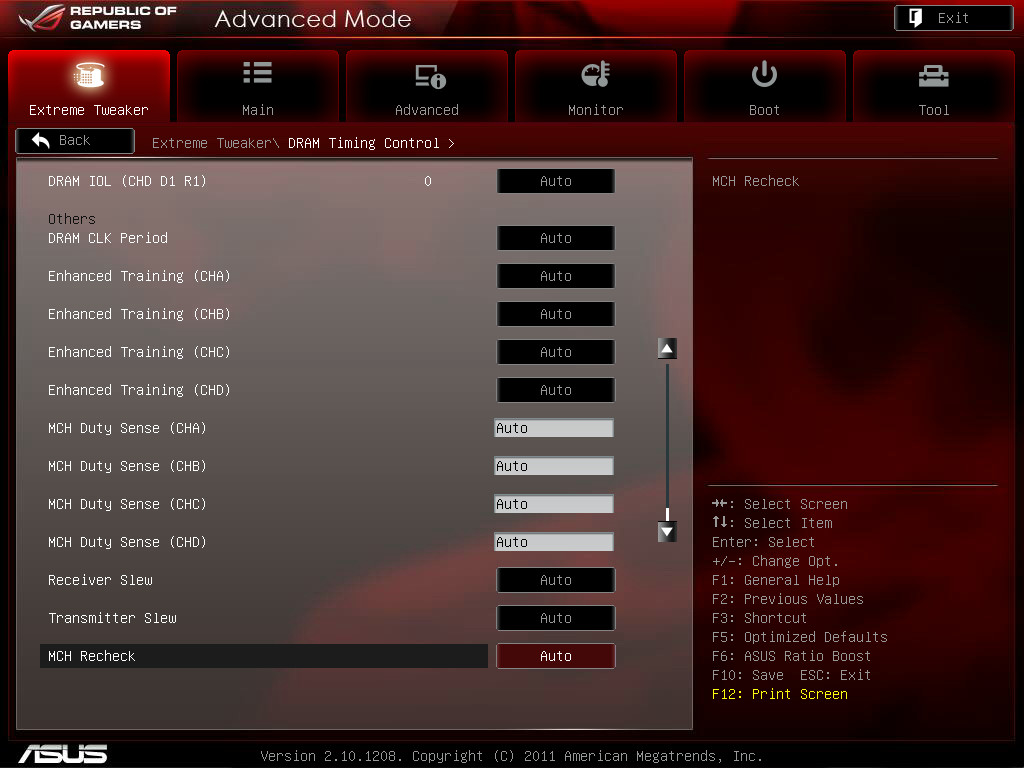Open MCH Recheck Auto dropdown
This screenshot has width=1024, height=768.
[556, 656]
